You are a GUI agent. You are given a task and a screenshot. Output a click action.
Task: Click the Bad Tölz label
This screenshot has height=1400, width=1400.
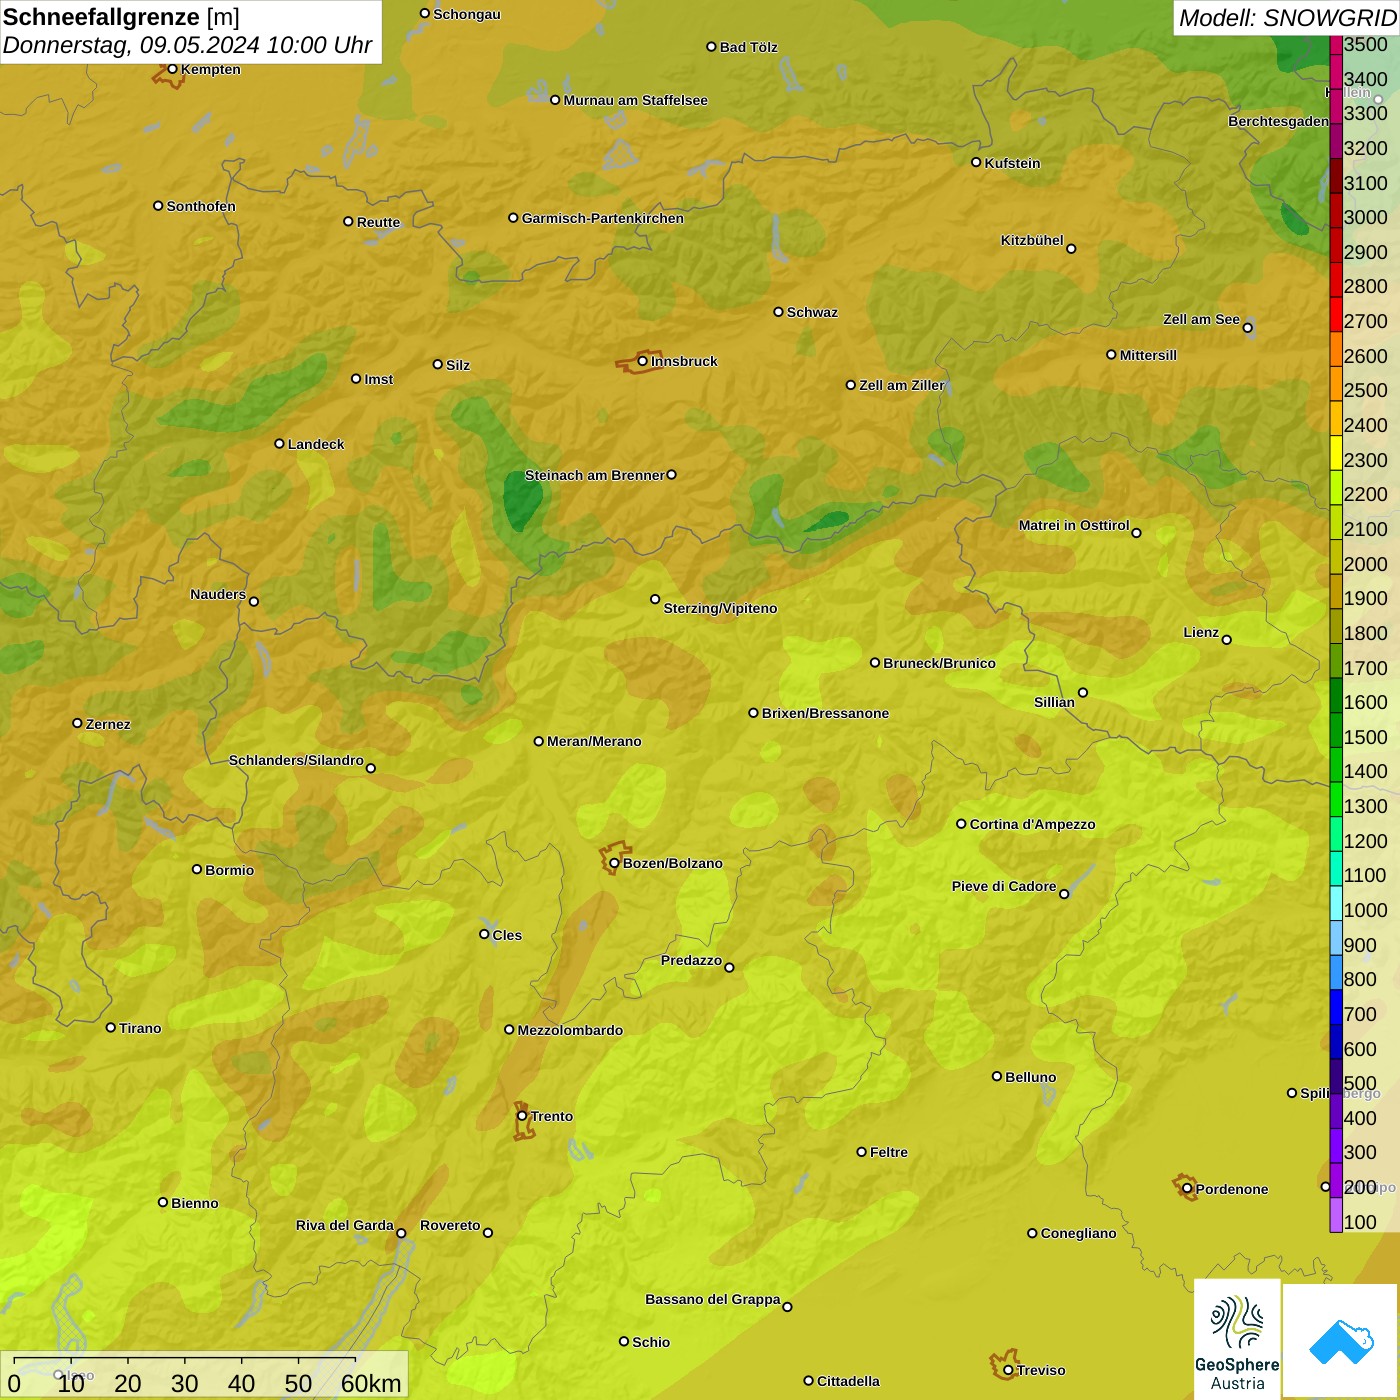coord(748,47)
